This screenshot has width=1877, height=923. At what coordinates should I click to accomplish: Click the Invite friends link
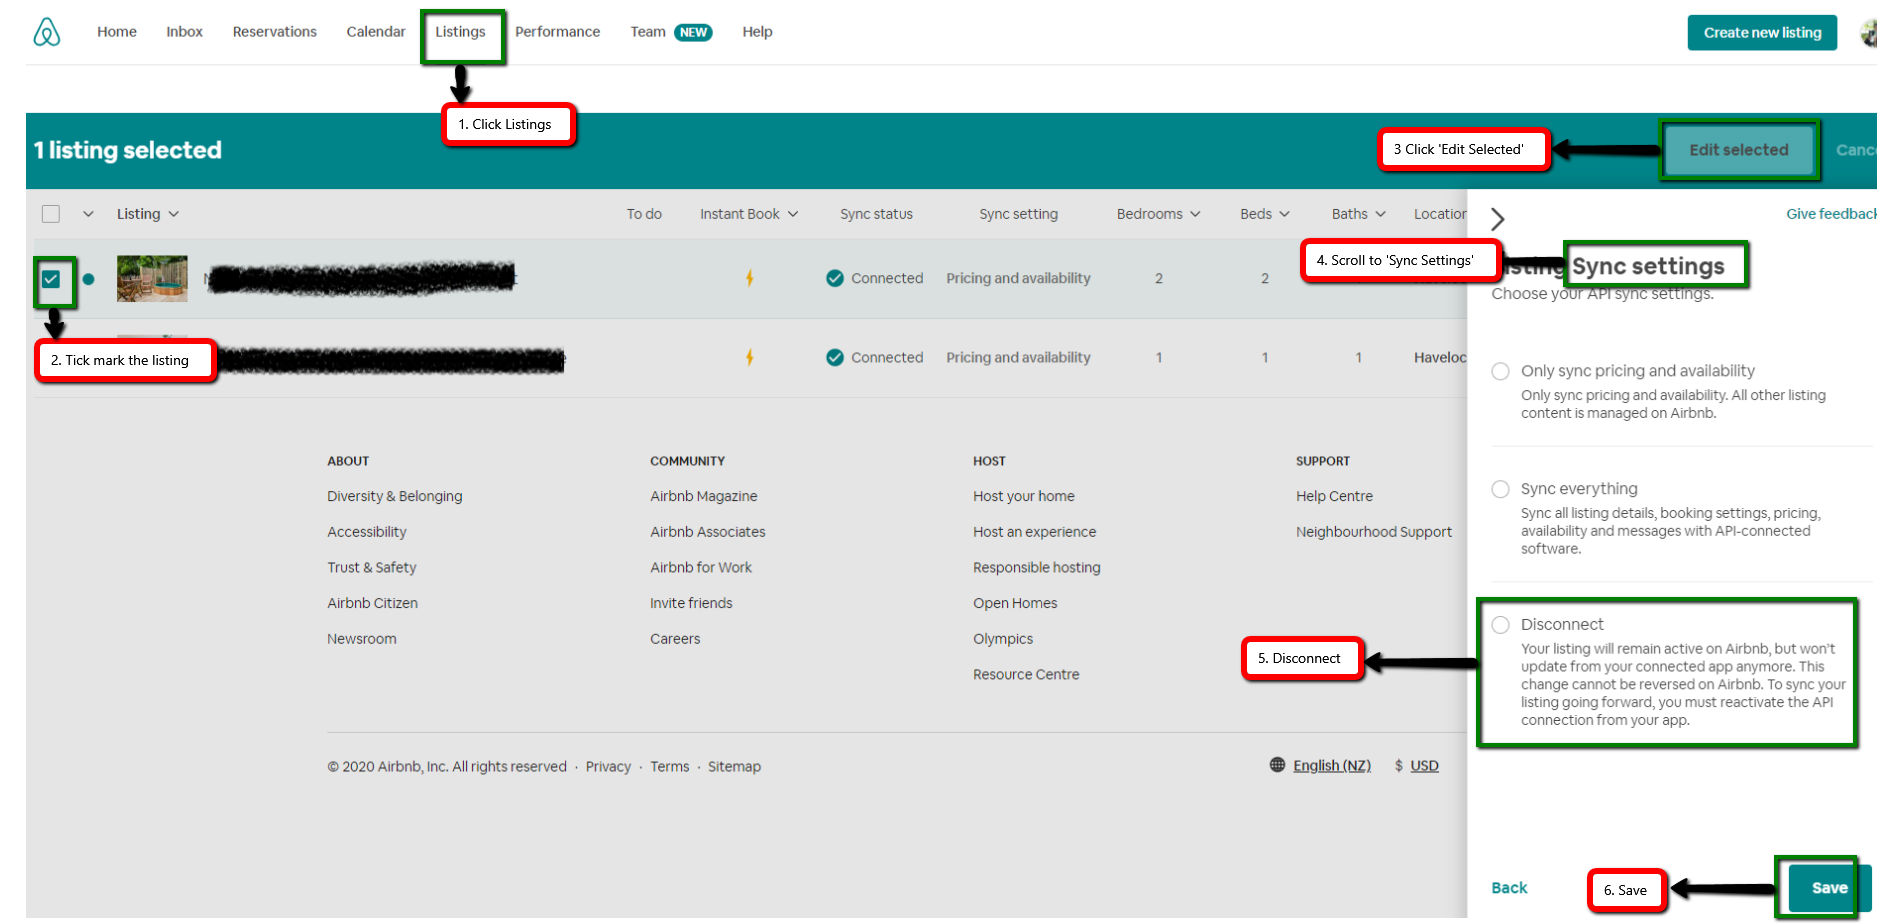pos(691,603)
